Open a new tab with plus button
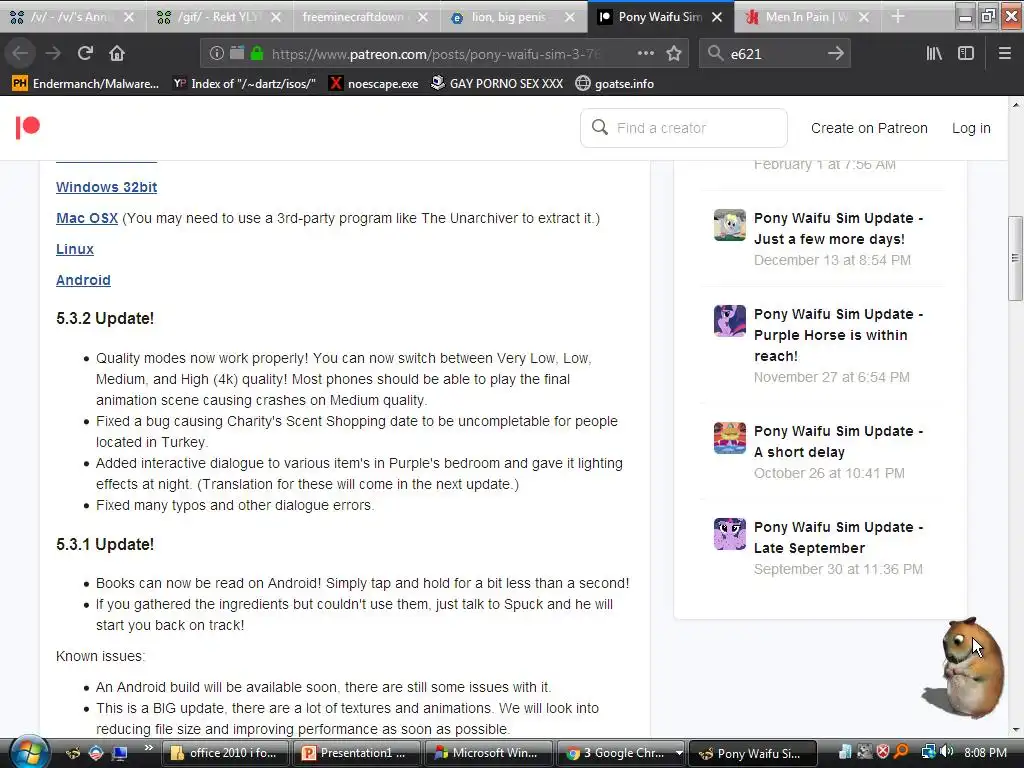This screenshot has width=1024, height=768. click(x=898, y=17)
